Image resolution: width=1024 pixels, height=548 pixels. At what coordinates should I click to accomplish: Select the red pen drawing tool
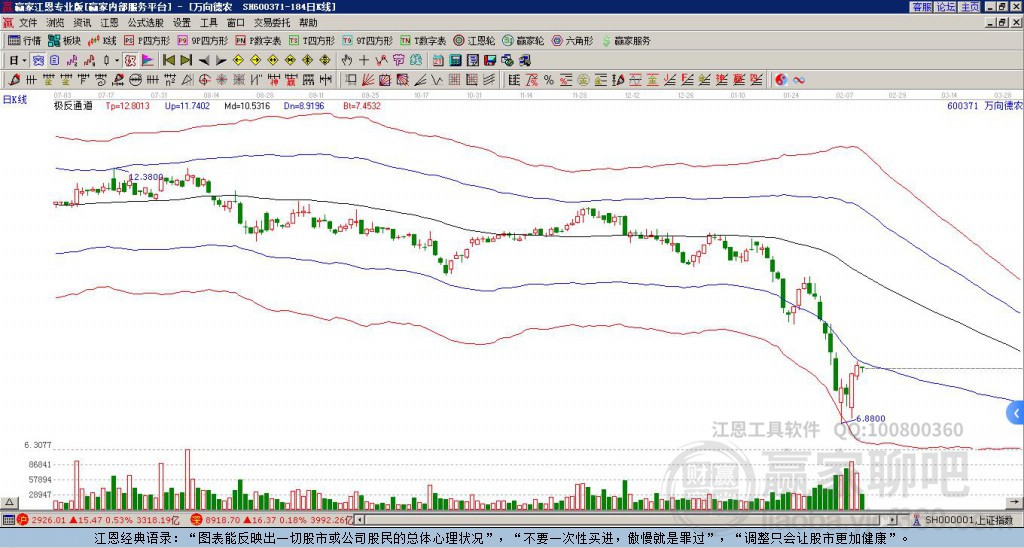[x=14, y=80]
